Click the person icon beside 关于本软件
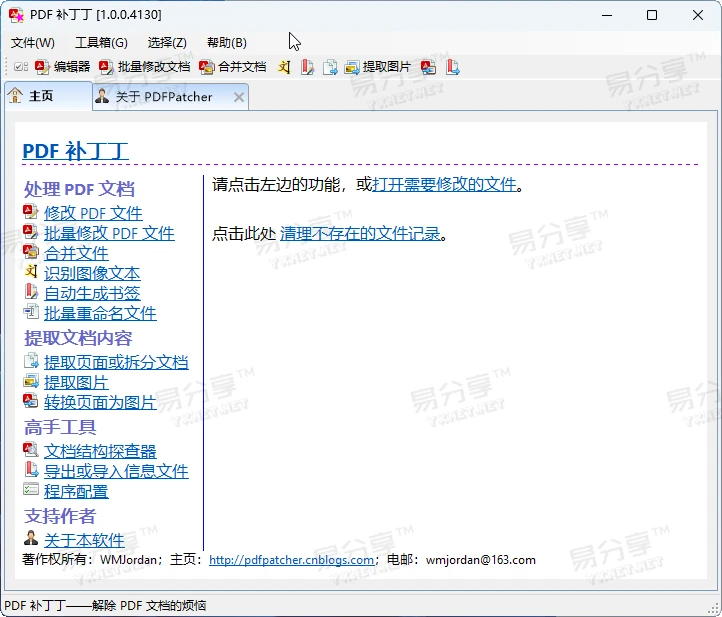The width and height of the screenshot is (722, 617). click(x=31, y=538)
